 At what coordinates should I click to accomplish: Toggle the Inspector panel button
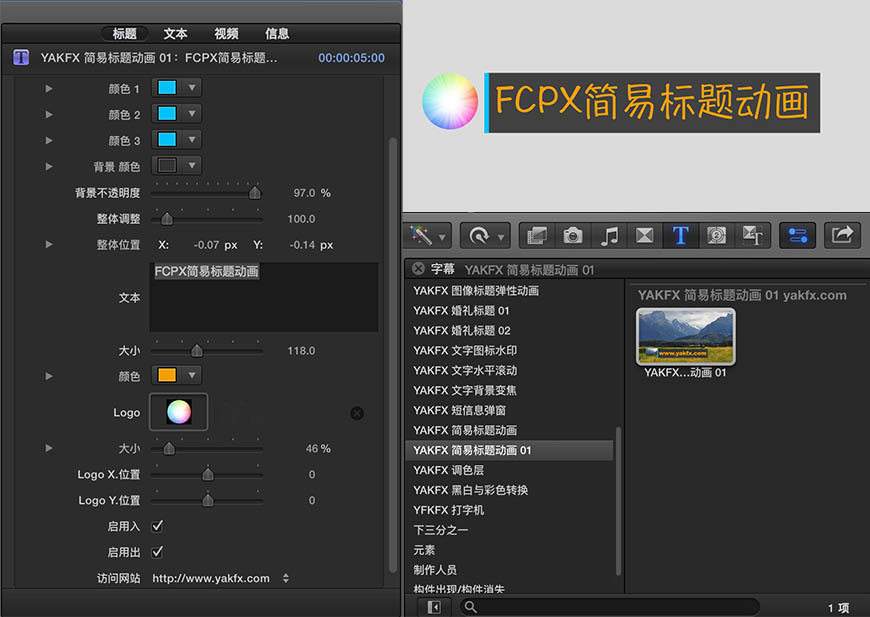[x=797, y=236]
